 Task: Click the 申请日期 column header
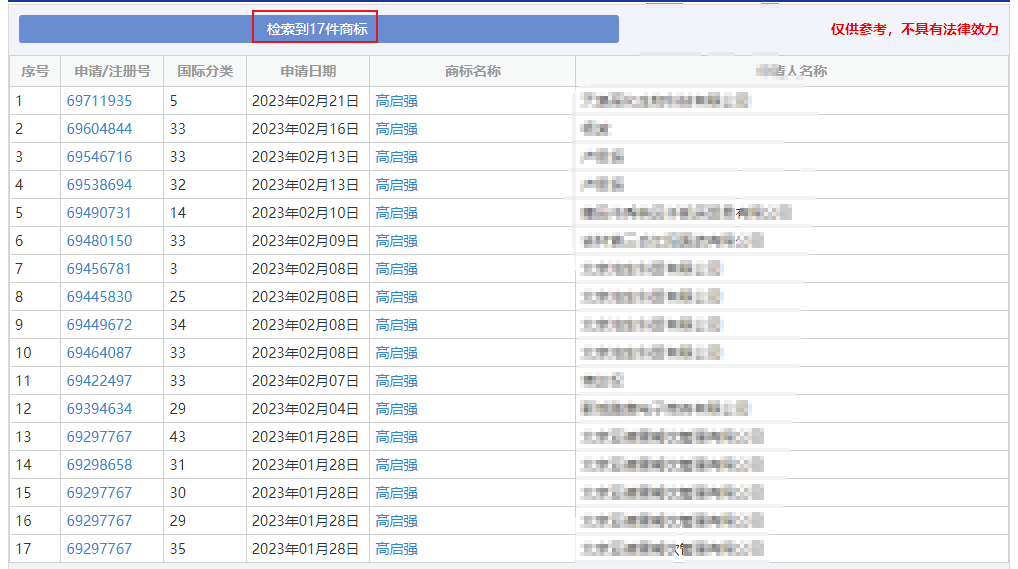pos(308,71)
